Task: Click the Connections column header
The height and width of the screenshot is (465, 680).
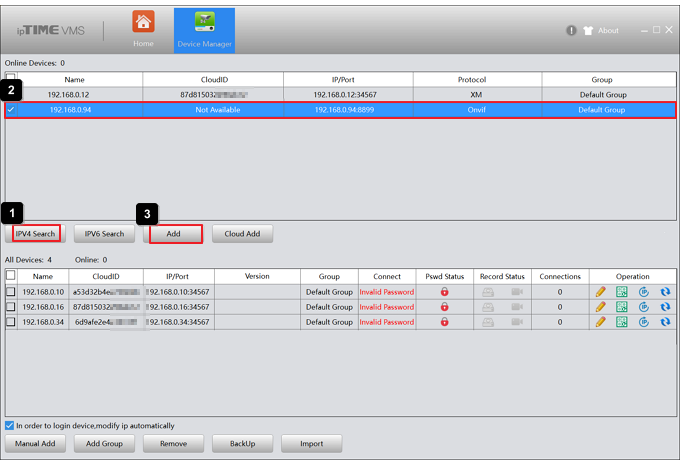Action: pos(560,276)
